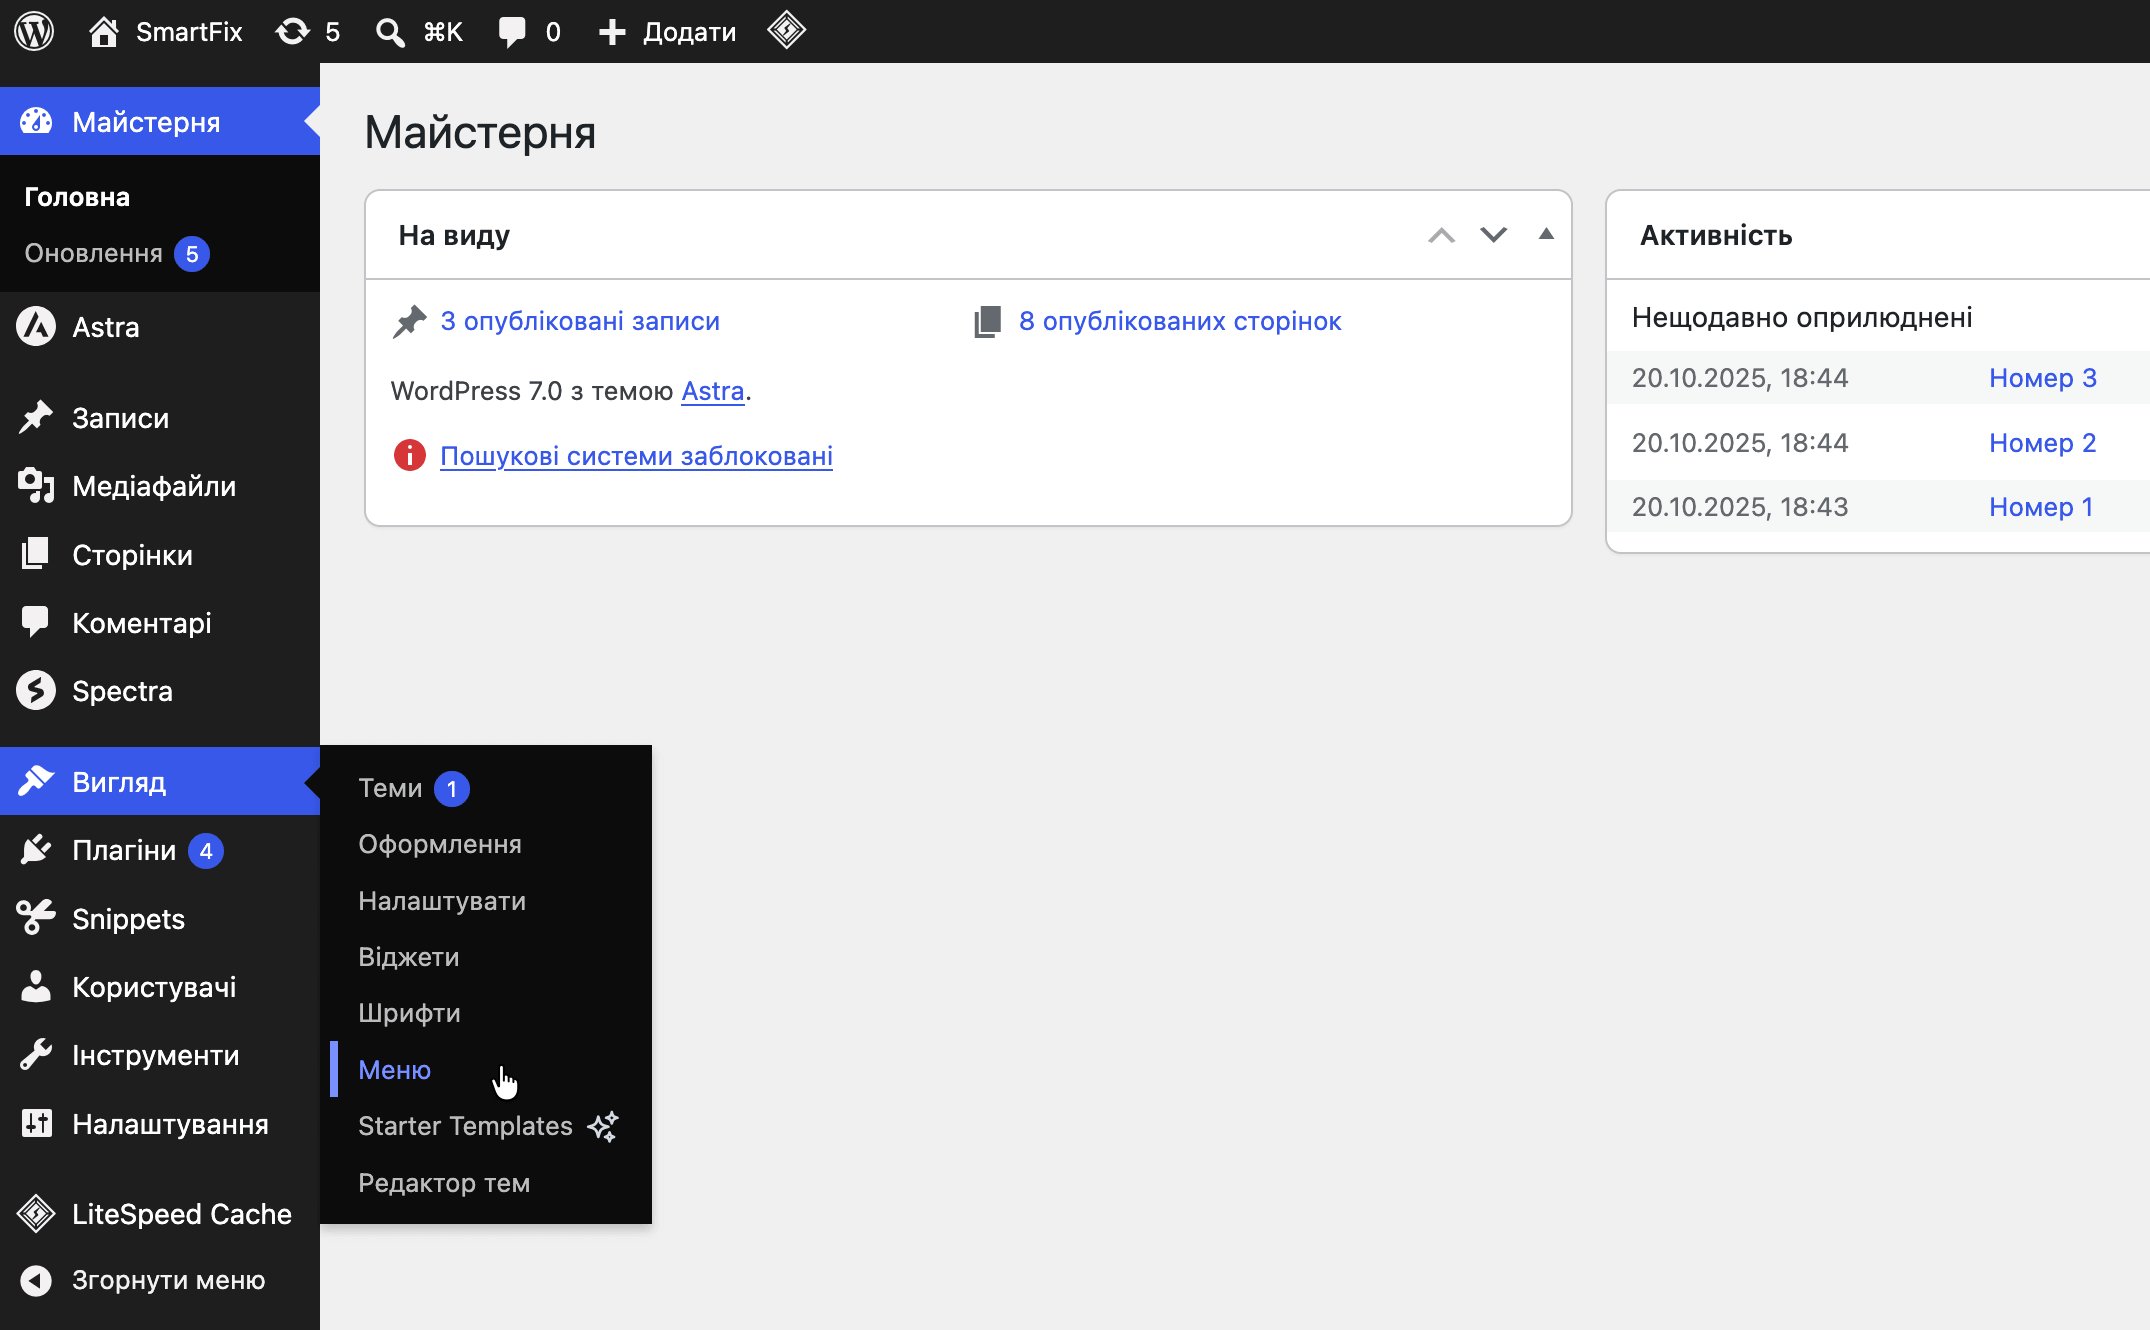Move На виду widget up
The width and height of the screenshot is (2150, 1330).
click(x=1441, y=235)
